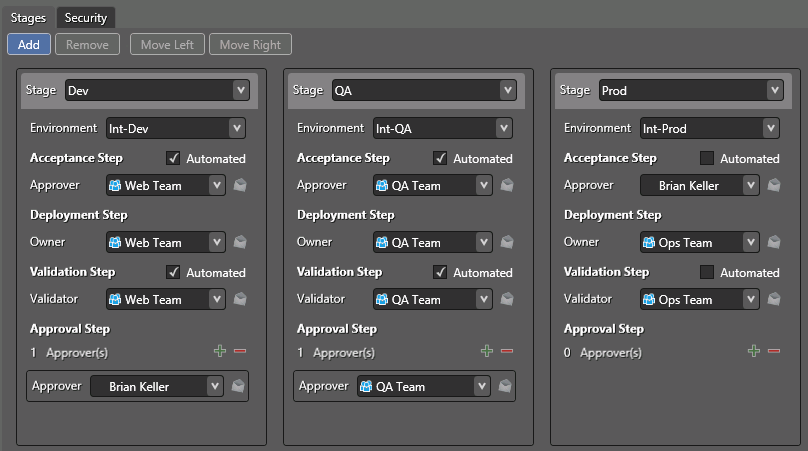
Task: Open the Ops Team Validator dropdown in Prod
Action: click(x=750, y=299)
